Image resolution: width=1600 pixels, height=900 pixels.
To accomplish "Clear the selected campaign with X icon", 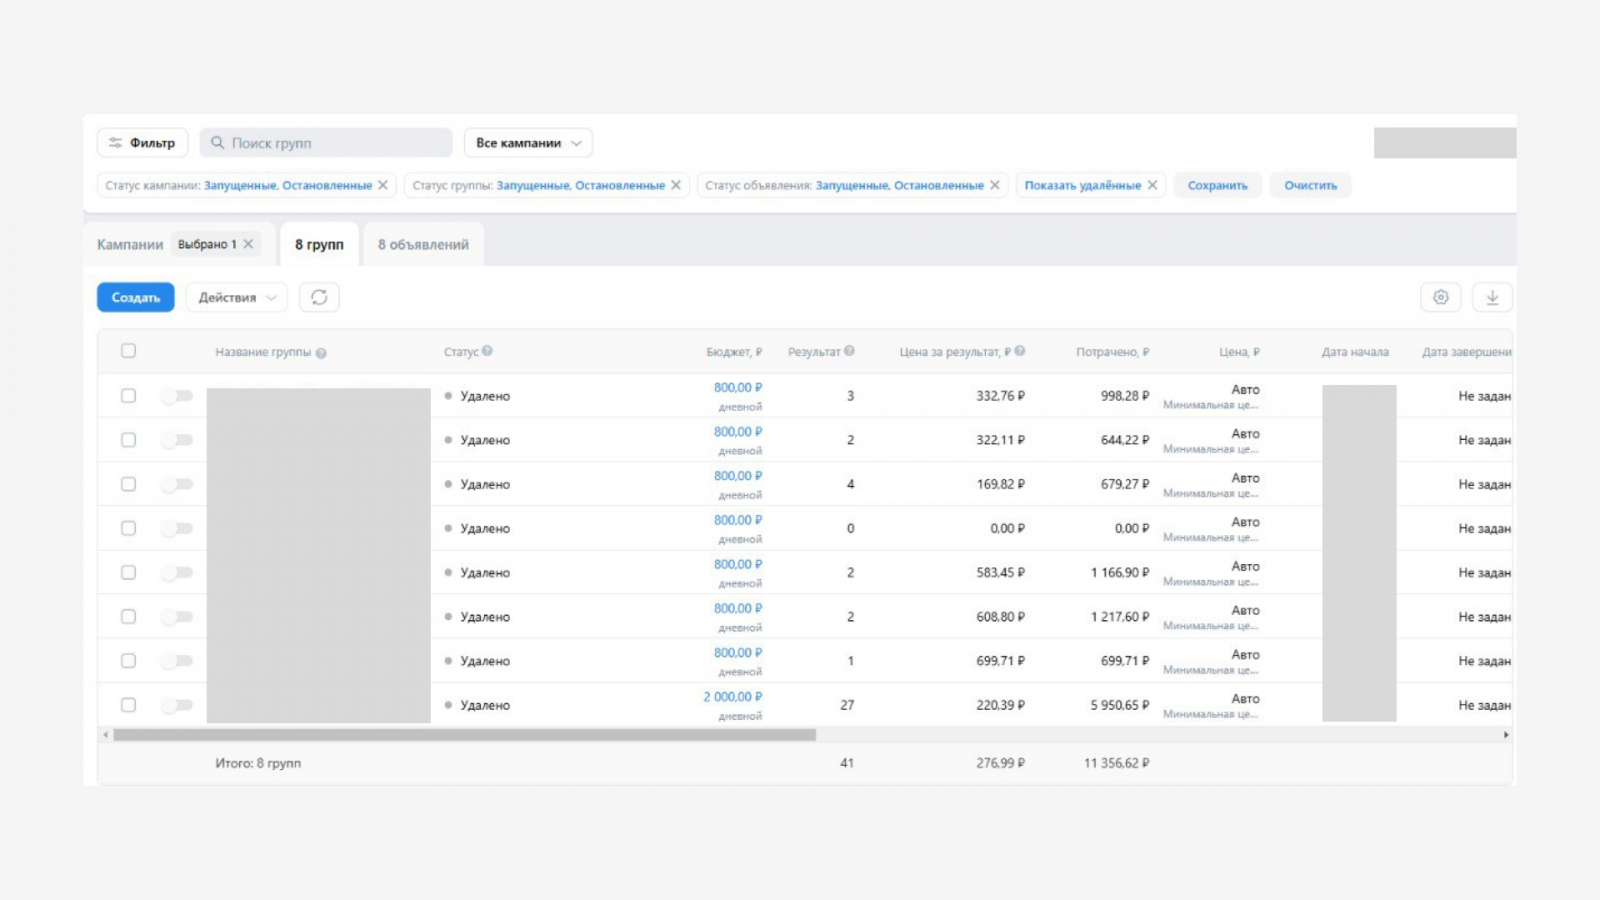I will coord(249,244).
